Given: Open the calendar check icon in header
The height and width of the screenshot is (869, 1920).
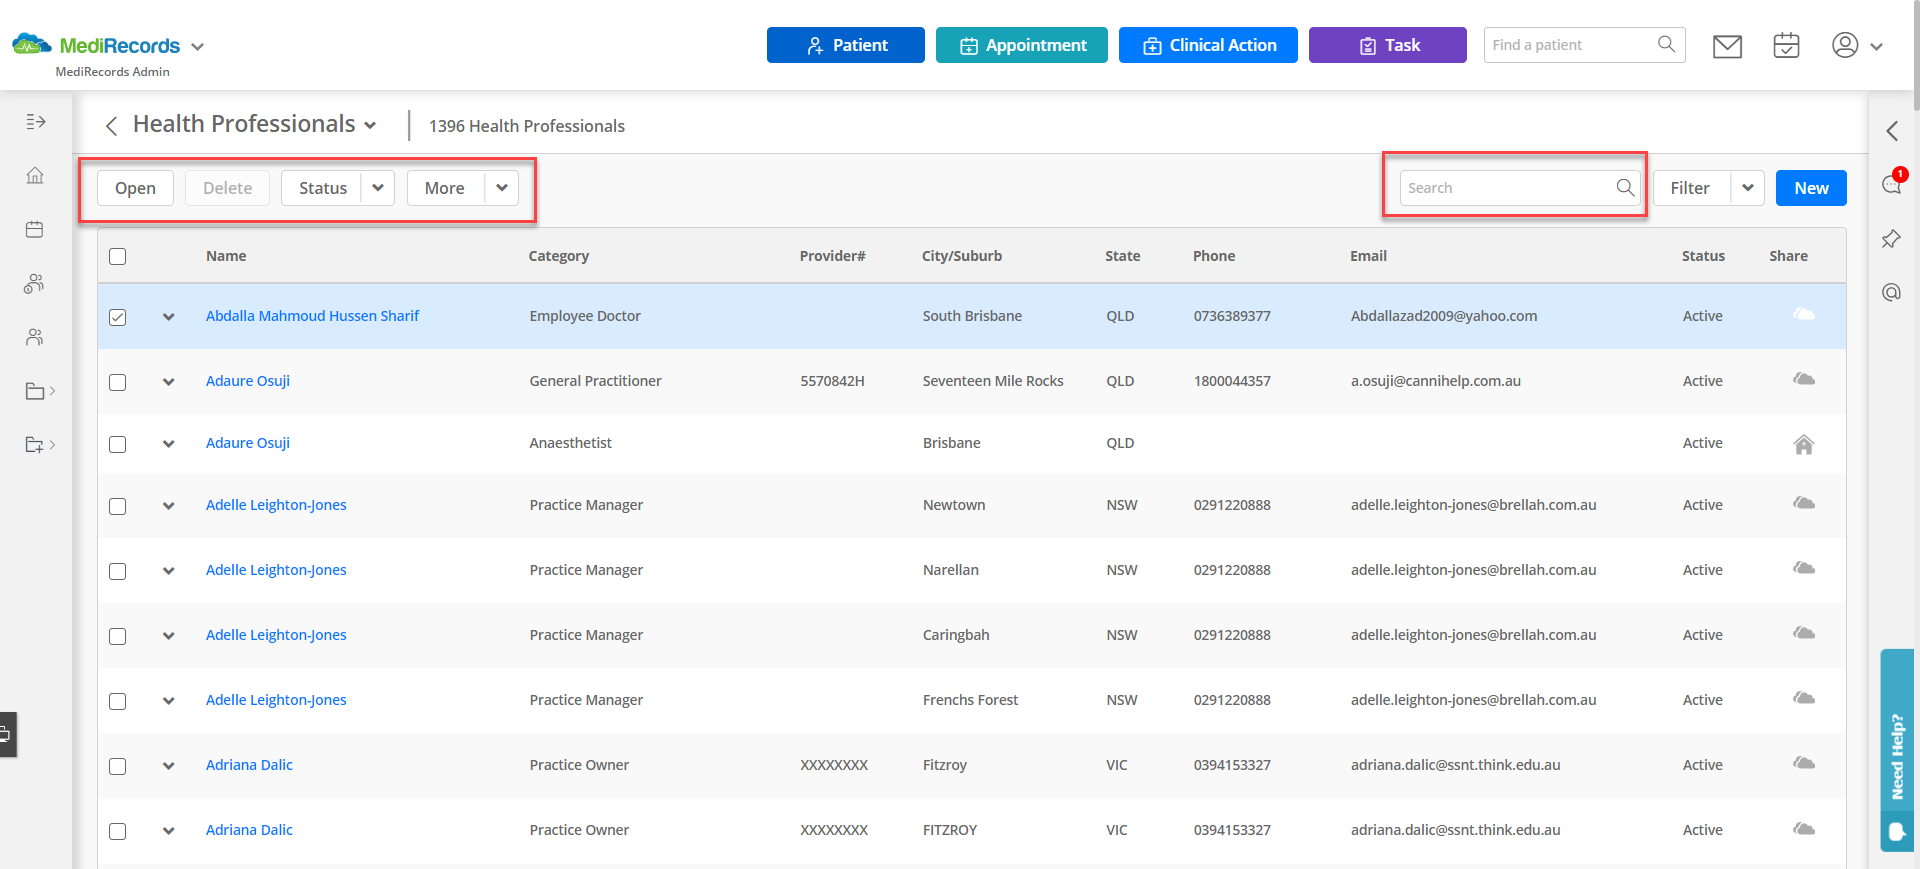Looking at the screenshot, I should pos(1786,46).
